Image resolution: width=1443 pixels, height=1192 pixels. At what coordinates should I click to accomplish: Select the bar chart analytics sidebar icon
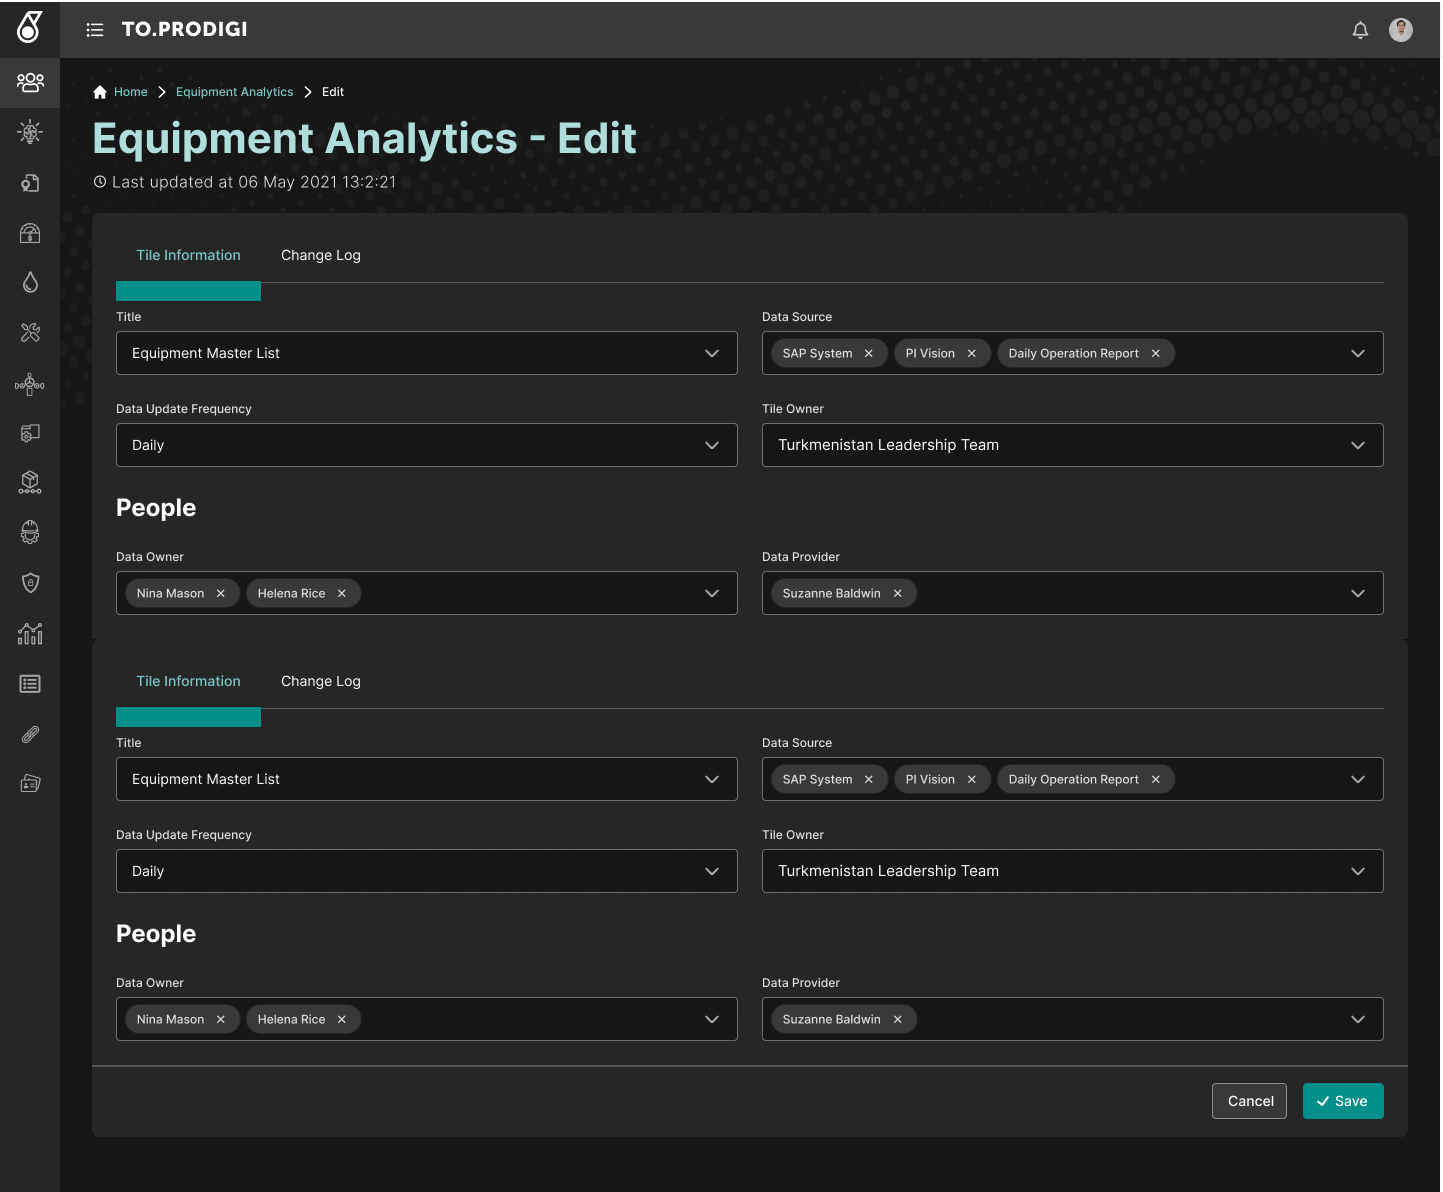pyautogui.click(x=30, y=633)
